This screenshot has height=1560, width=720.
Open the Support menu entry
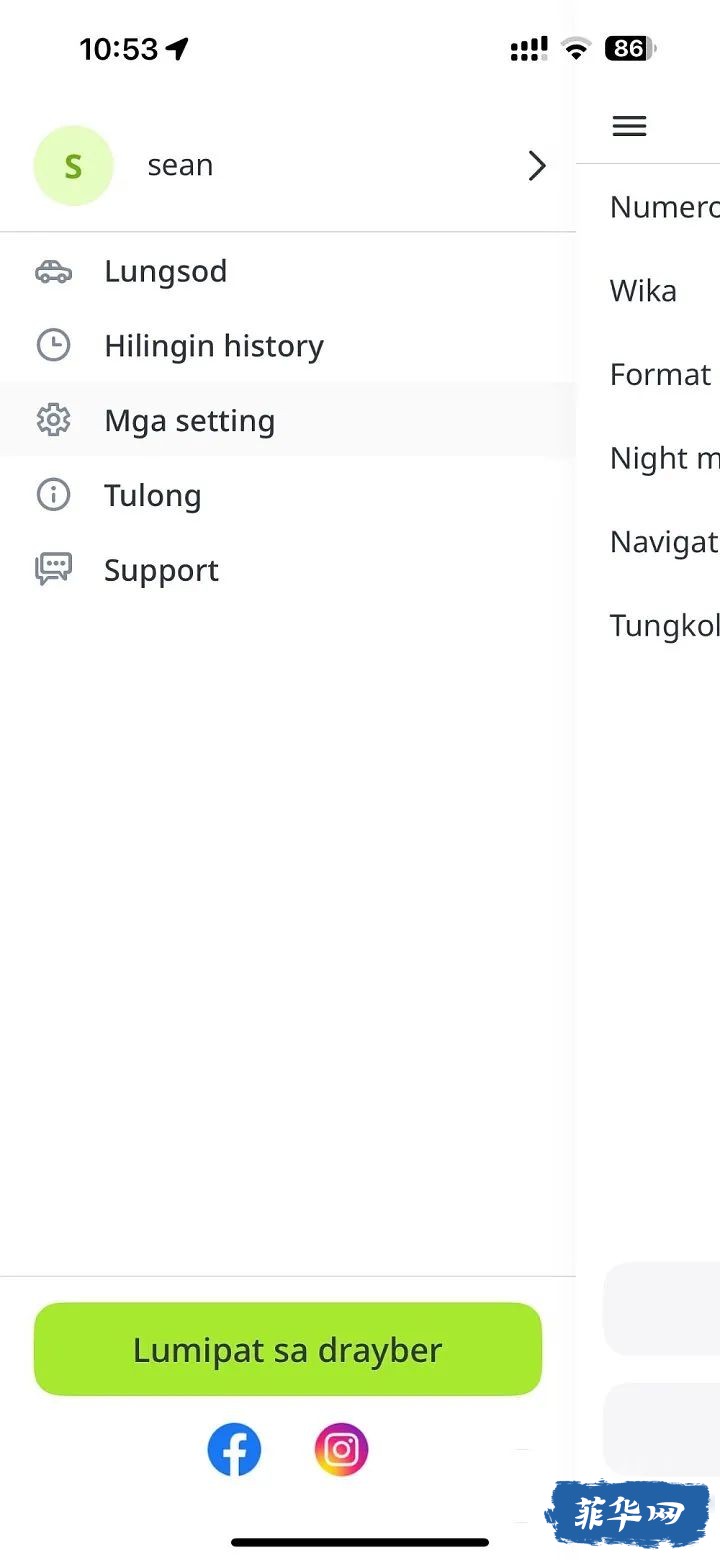(x=161, y=570)
